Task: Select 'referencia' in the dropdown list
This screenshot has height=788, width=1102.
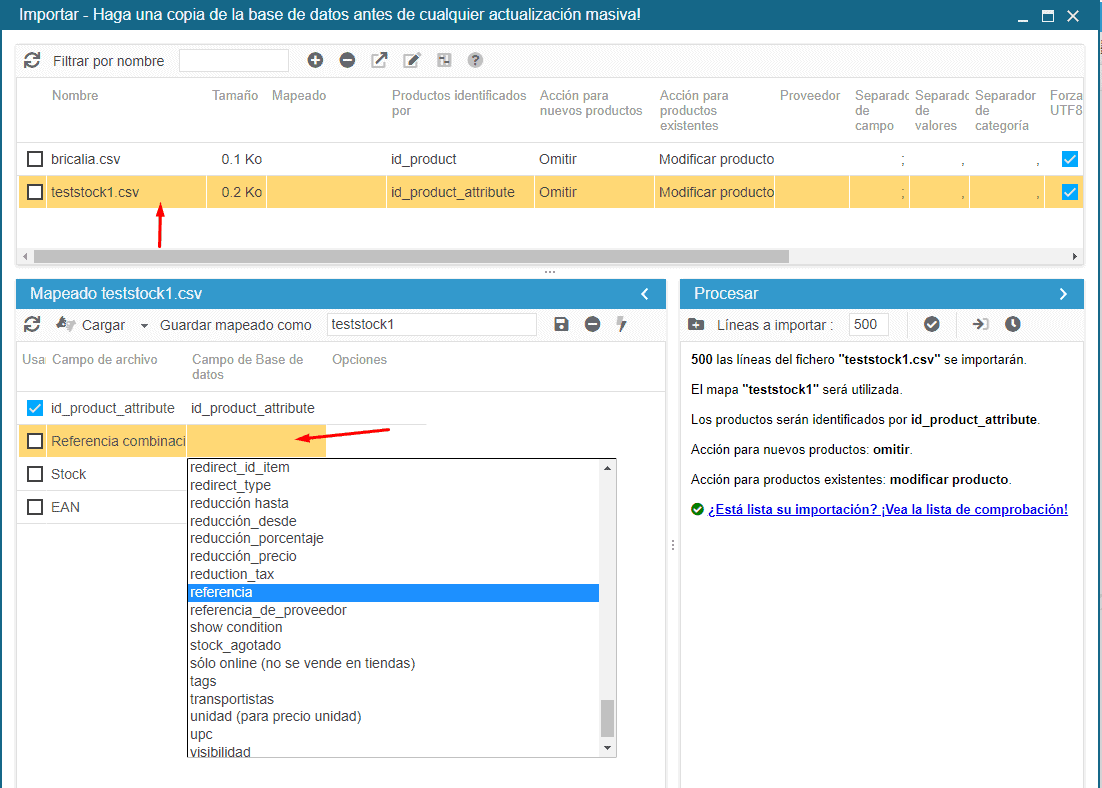Action: [393, 593]
